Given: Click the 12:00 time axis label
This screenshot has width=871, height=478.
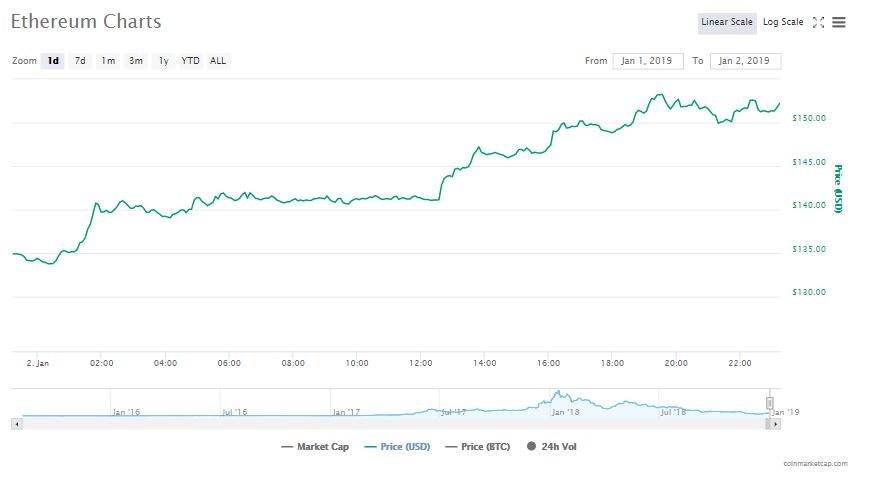Looking at the screenshot, I should [421, 363].
